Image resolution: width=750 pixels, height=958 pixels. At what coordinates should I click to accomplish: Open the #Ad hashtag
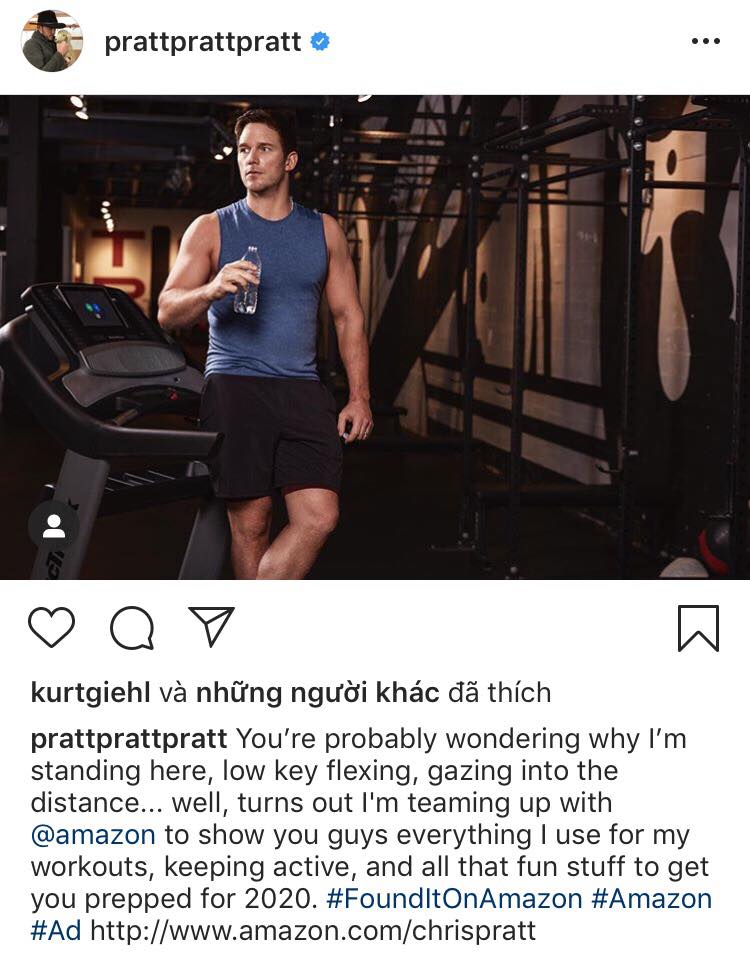(56, 931)
